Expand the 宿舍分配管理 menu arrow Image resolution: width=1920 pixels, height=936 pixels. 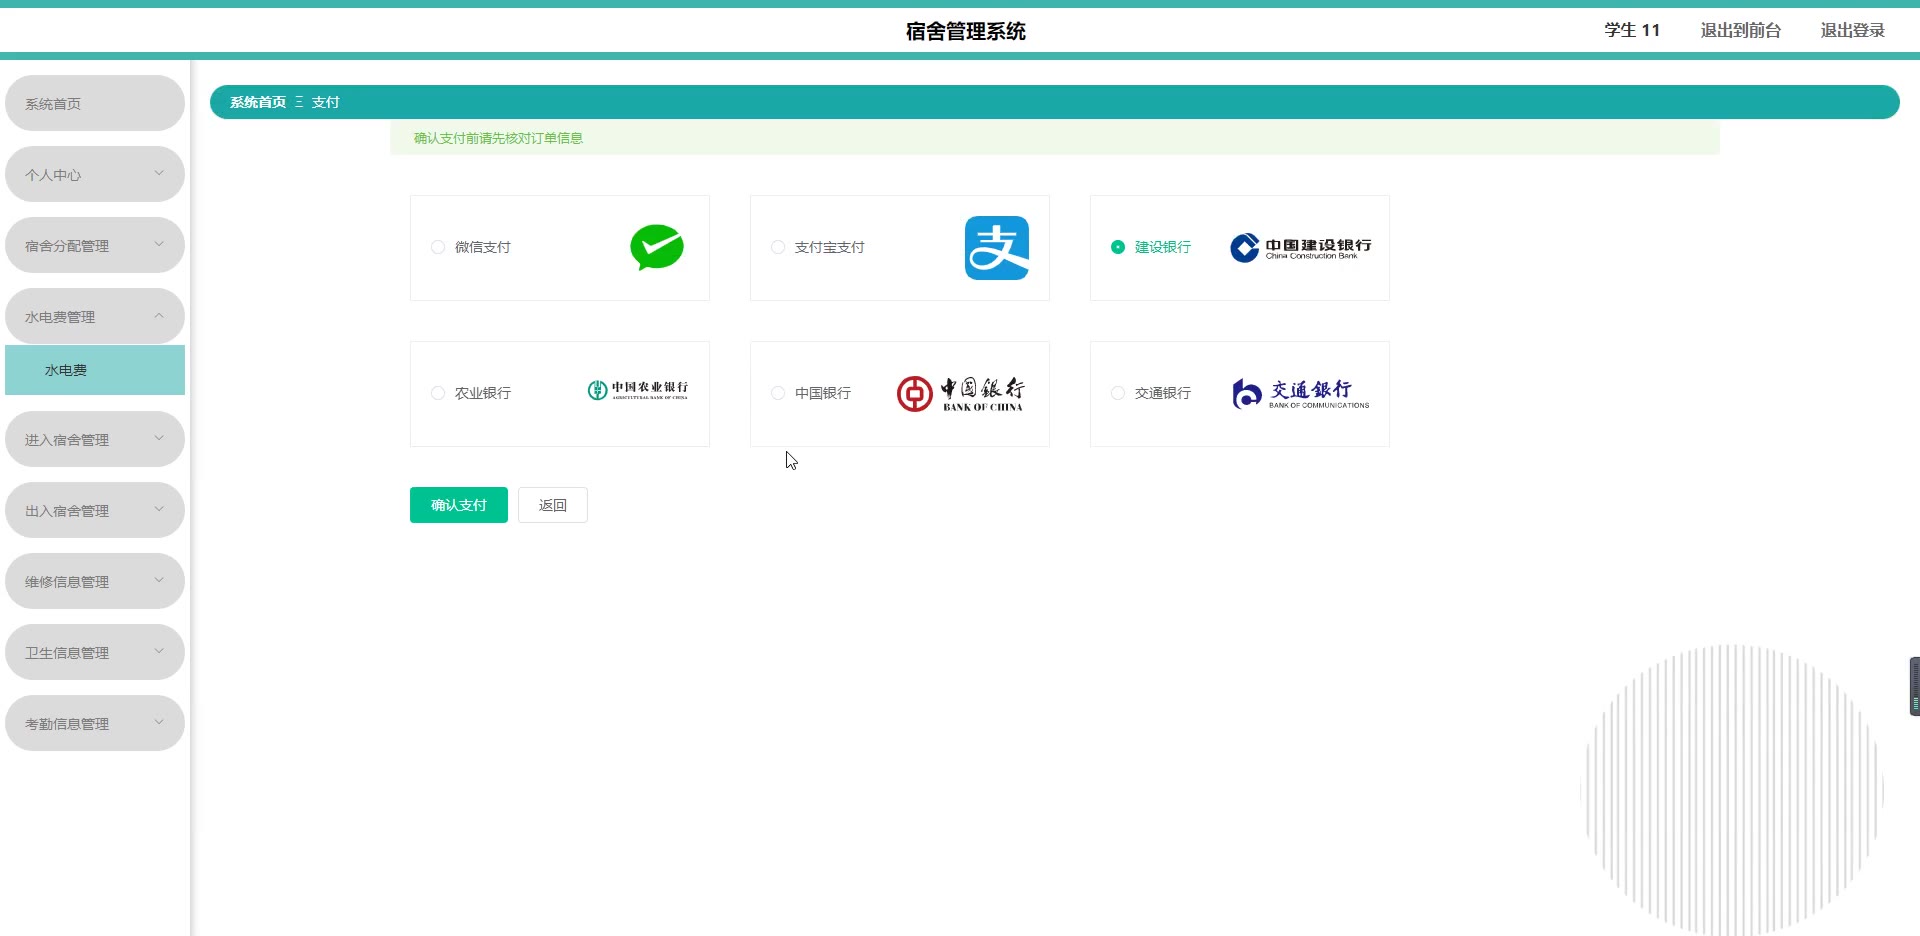tap(159, 244)
